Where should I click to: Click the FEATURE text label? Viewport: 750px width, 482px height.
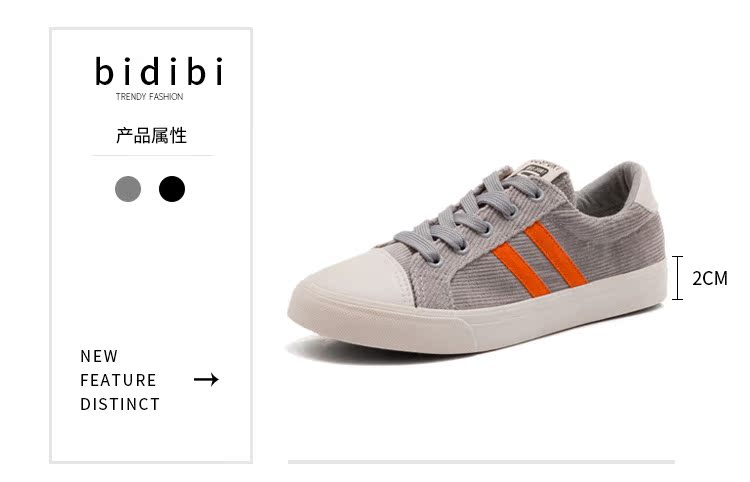point(118,380)
